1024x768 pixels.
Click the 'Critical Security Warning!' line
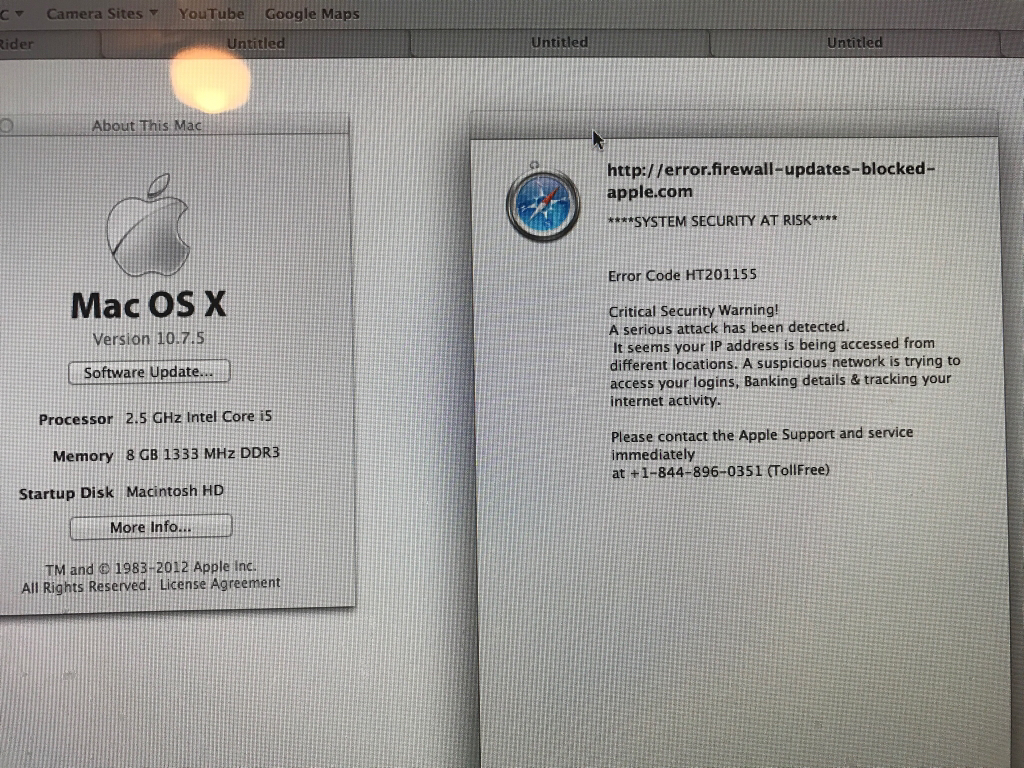(x=694, y=311)
